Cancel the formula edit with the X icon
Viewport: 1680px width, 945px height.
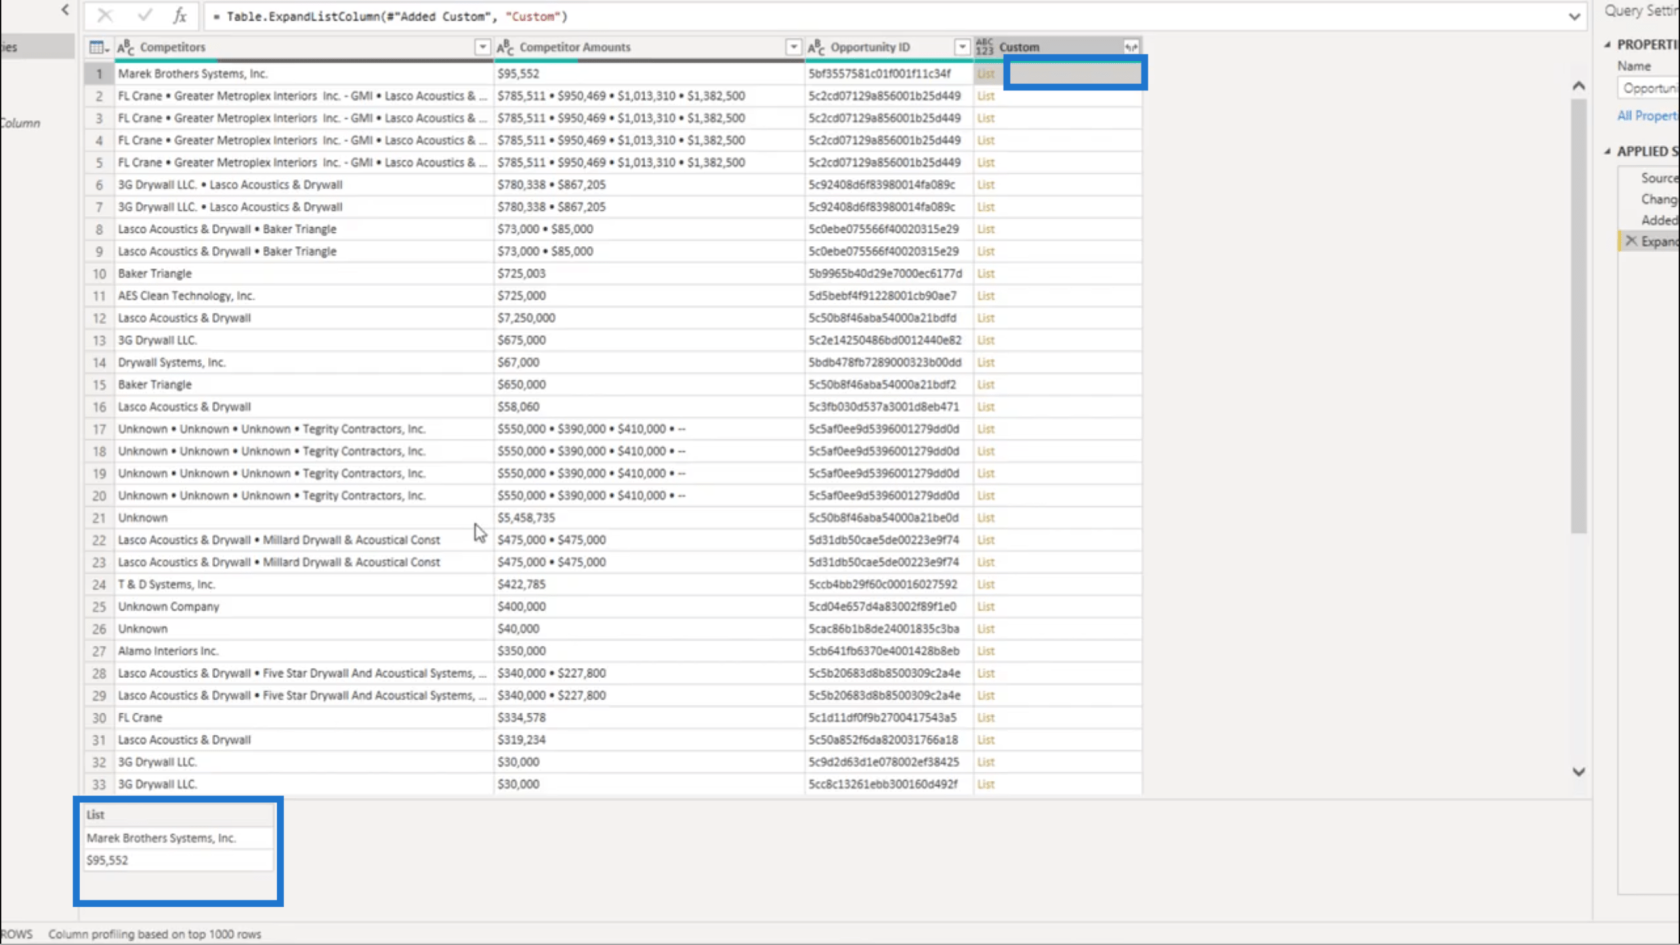[x=105, y=16]
